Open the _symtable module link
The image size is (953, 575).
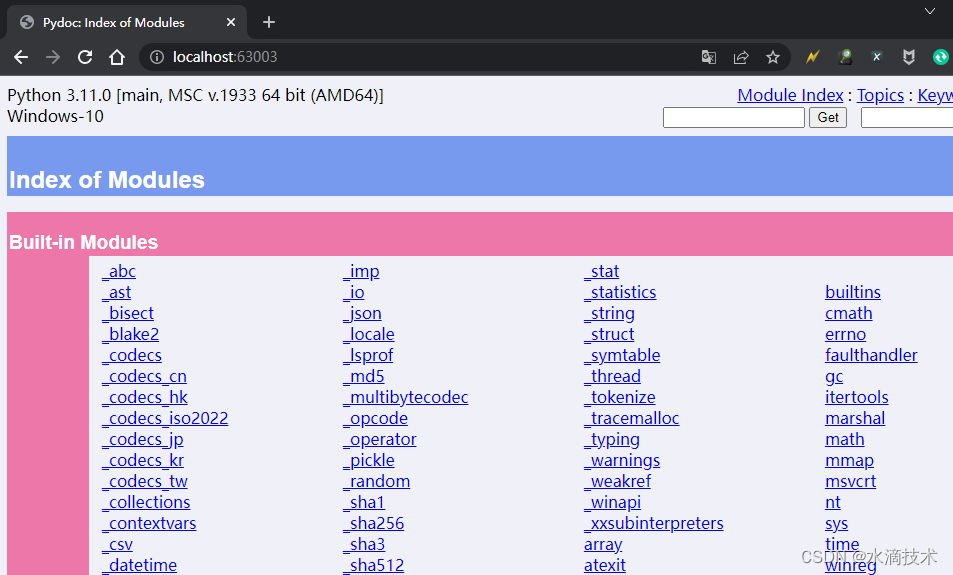pos(622,356)
